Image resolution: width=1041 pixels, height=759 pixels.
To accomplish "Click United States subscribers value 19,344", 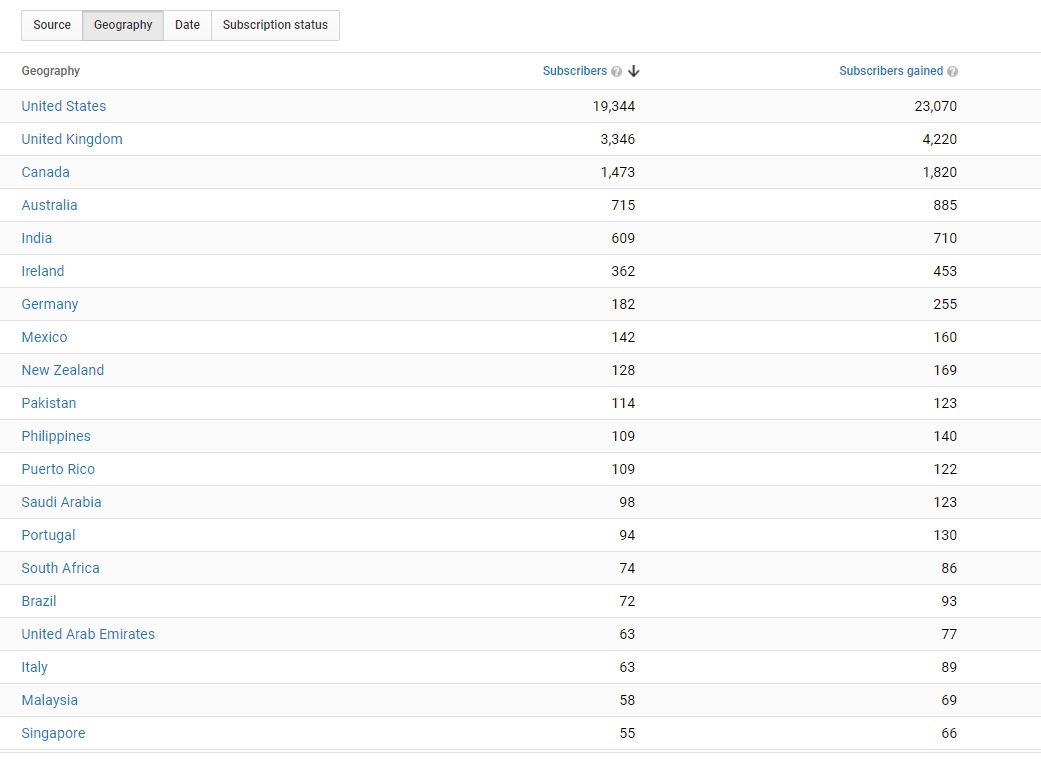I will [x=613, y=106].
